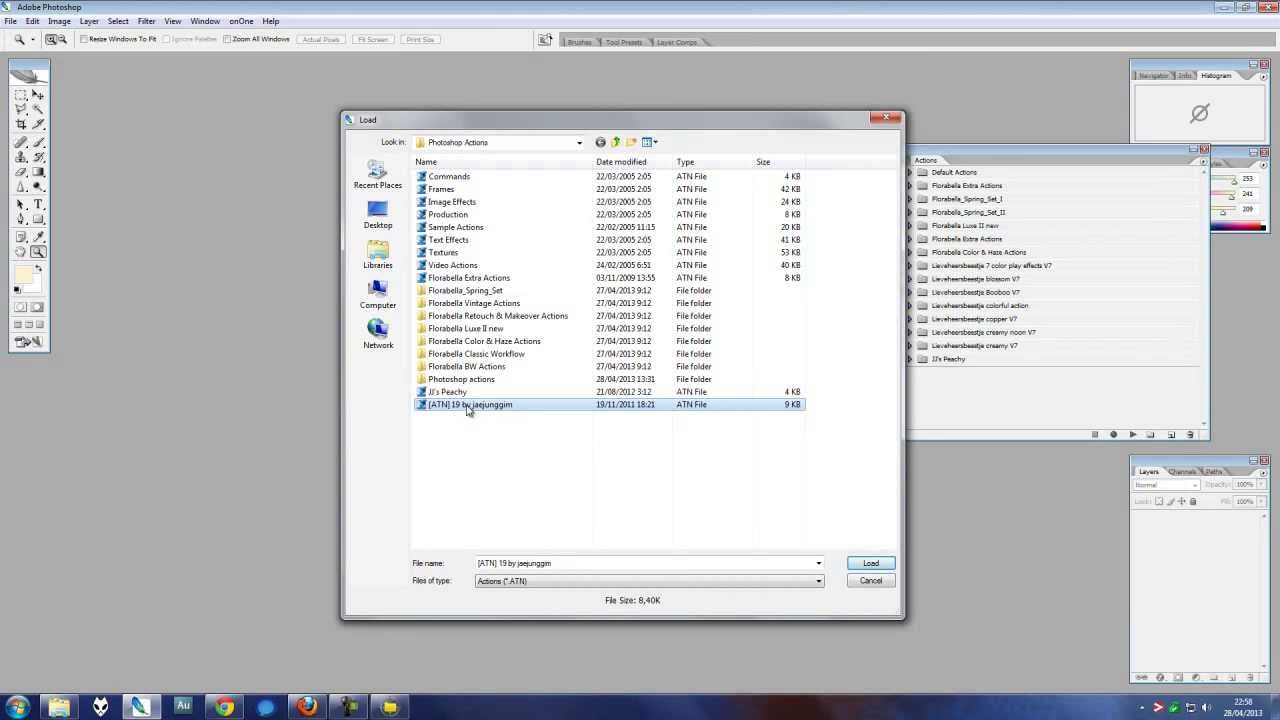Viewport: 1280px width, 720px height.
Task: Select the Lasso tool
Action: click(20, 109)
